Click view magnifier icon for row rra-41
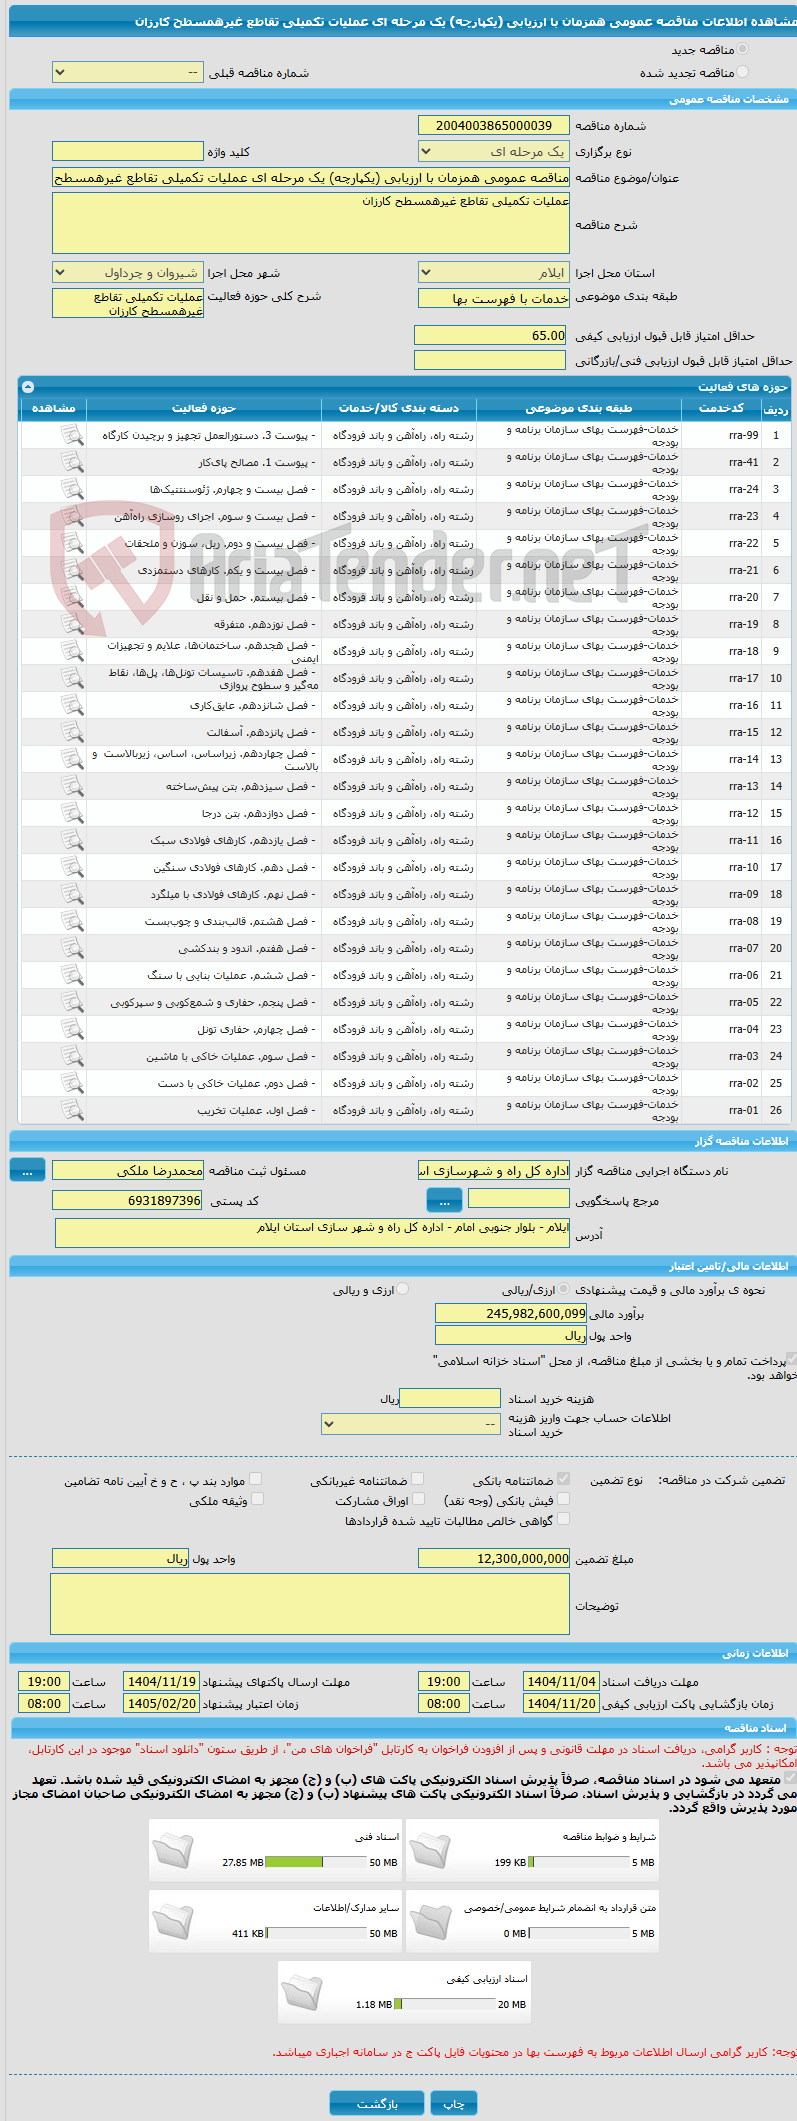The image size is (797, 2121). tap(72, 462)
